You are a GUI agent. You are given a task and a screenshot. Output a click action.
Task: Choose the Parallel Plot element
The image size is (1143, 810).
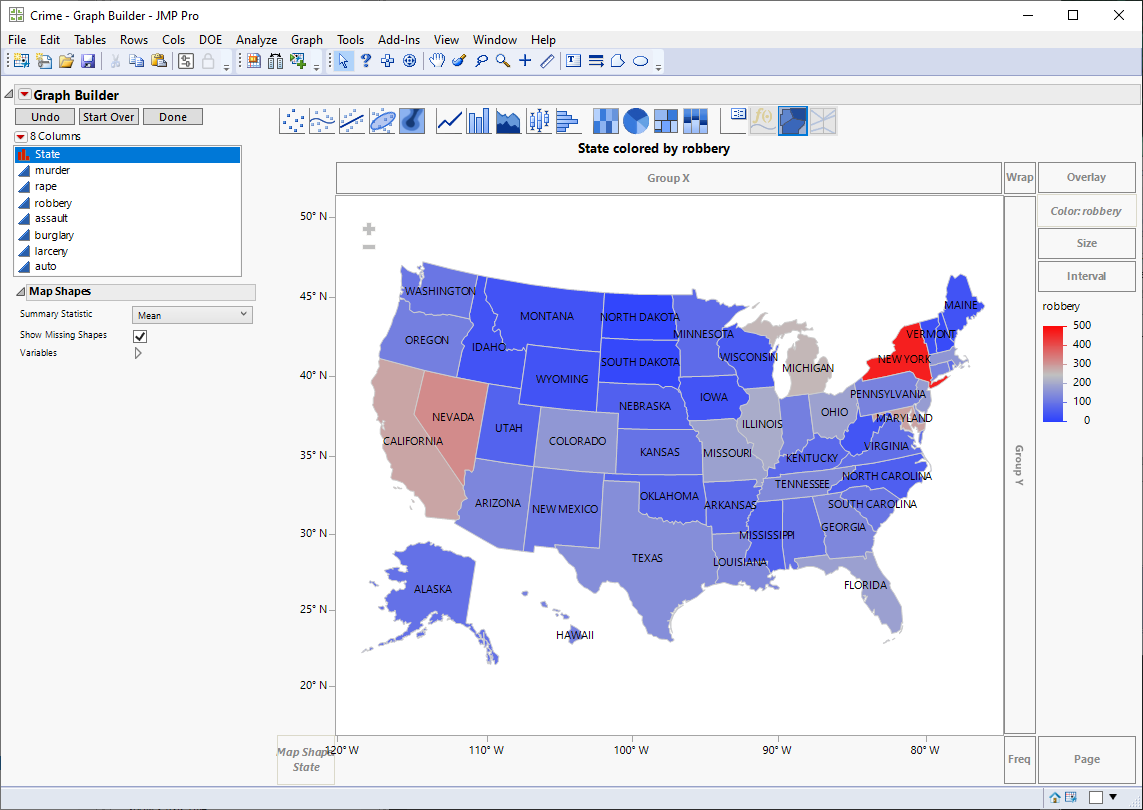[821, 120]
